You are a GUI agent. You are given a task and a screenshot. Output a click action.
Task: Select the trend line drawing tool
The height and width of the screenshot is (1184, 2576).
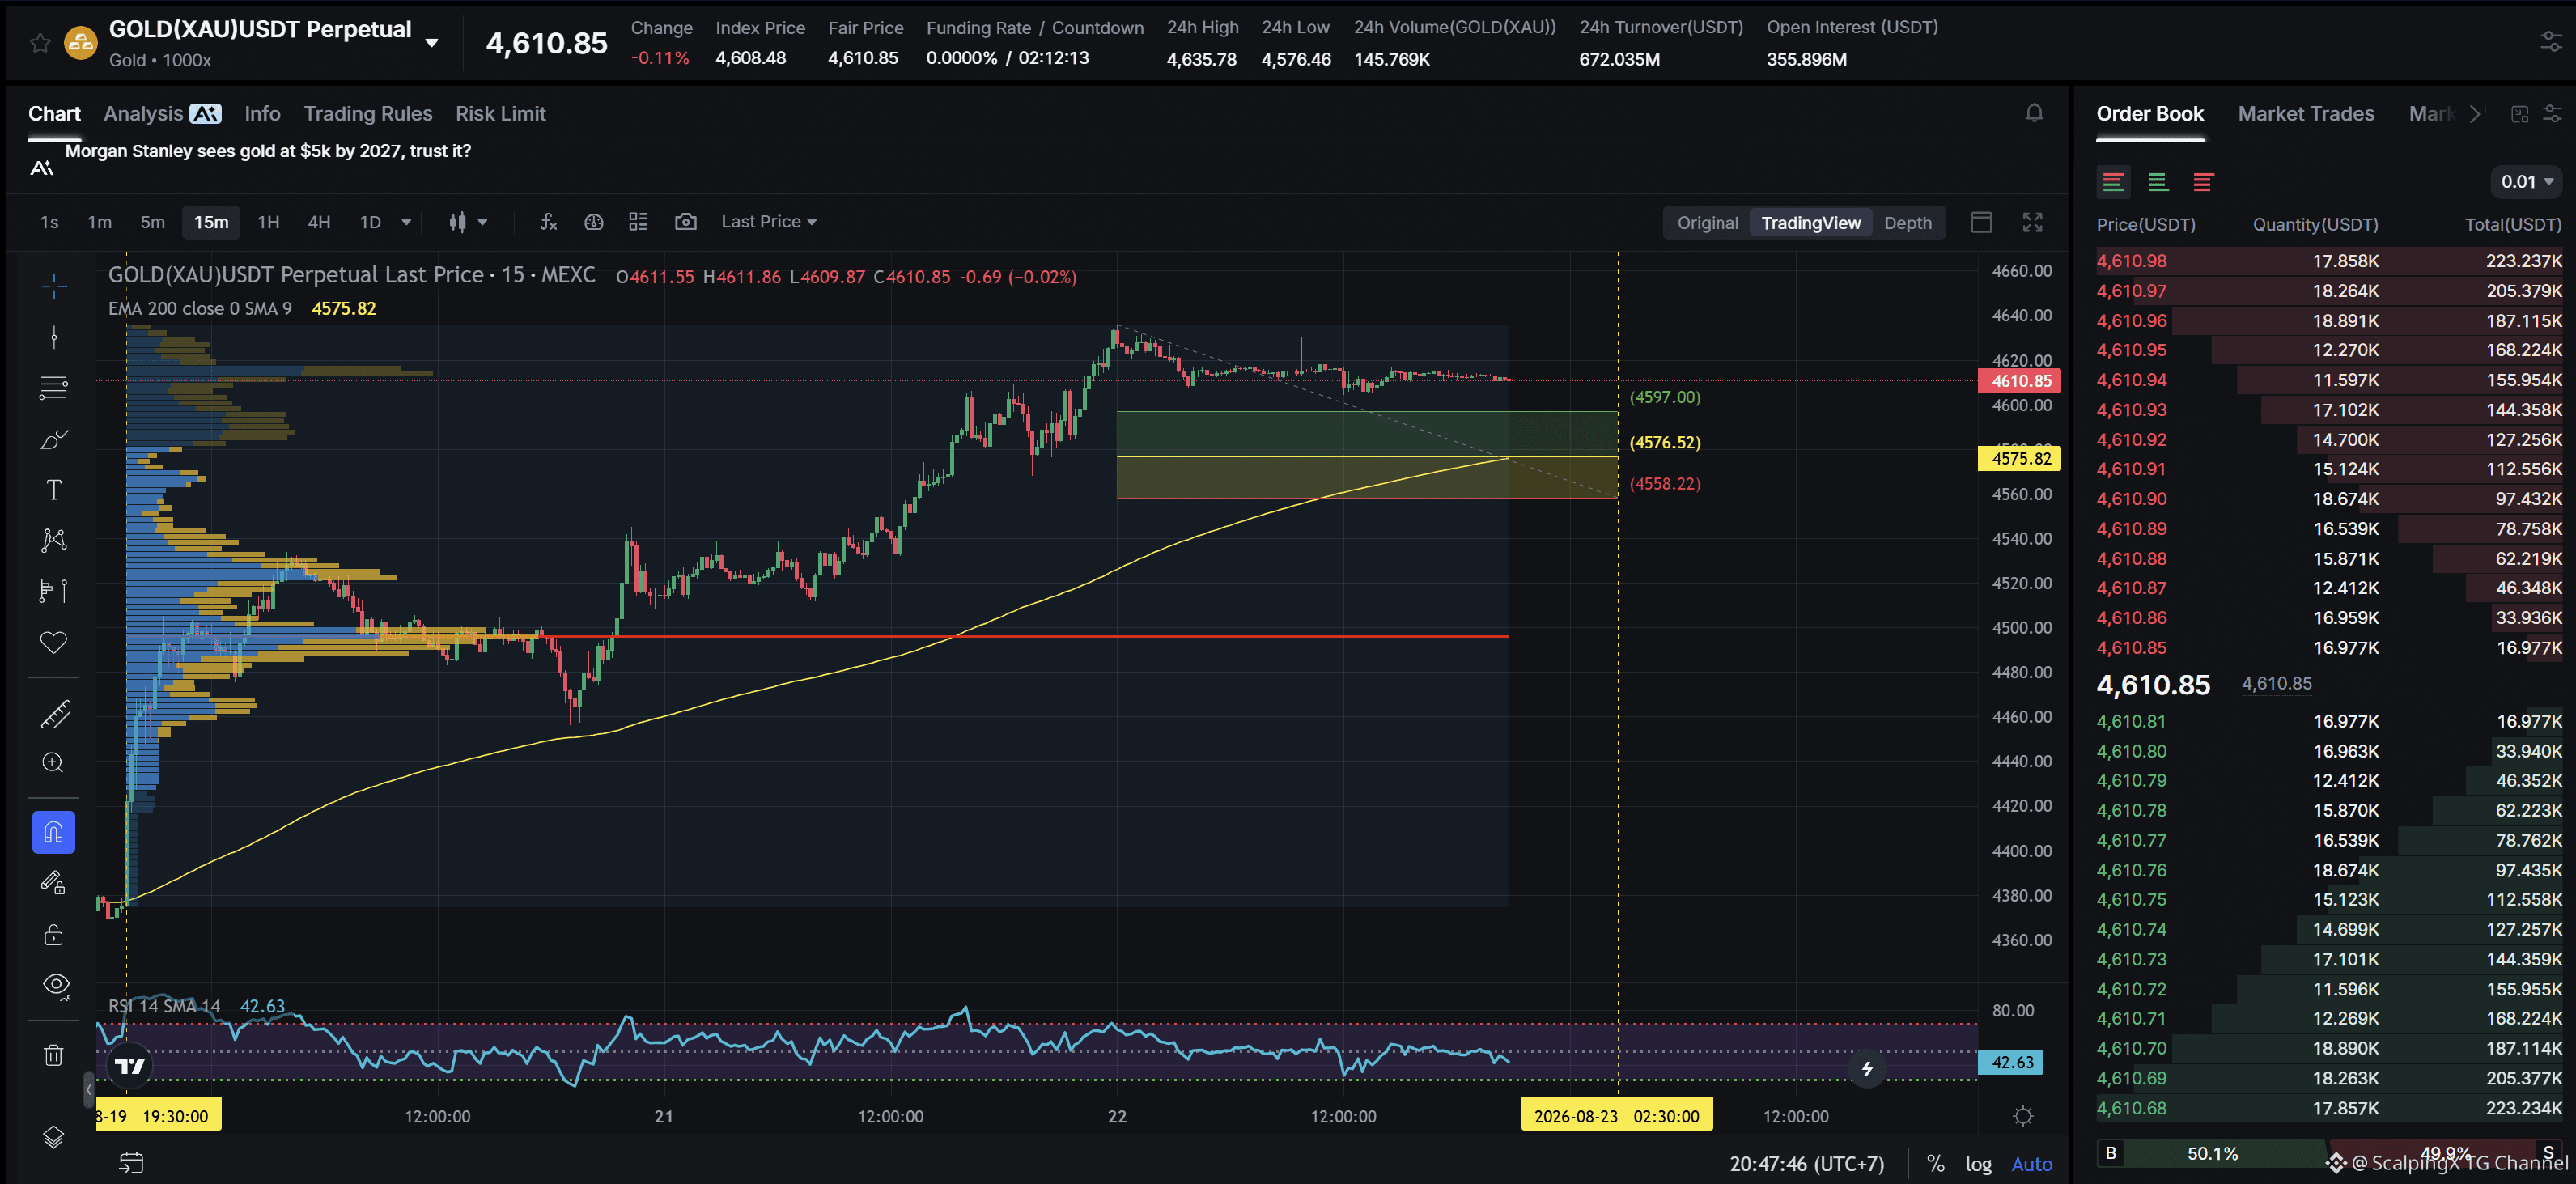[54, 337]
